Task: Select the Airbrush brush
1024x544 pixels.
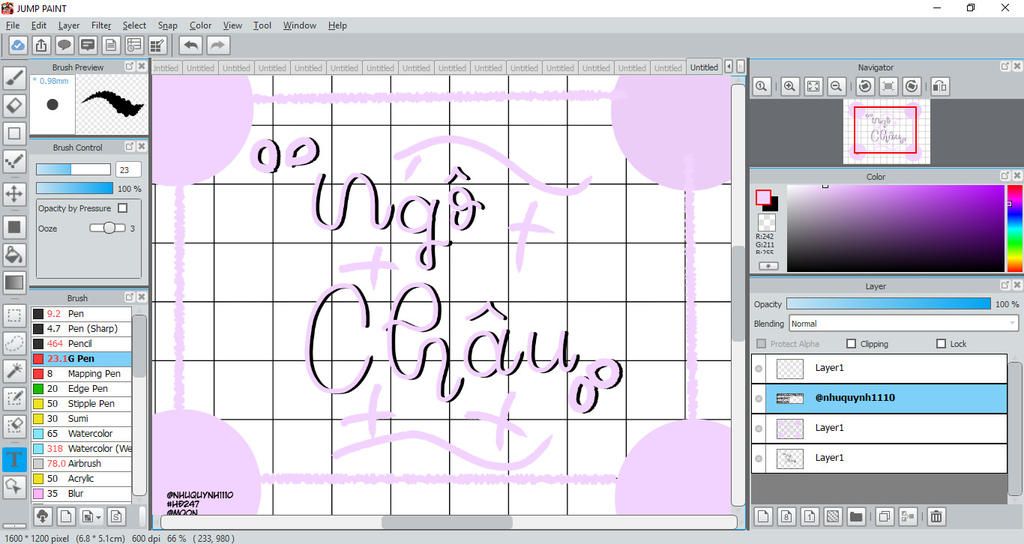Action: pos(82,464)
